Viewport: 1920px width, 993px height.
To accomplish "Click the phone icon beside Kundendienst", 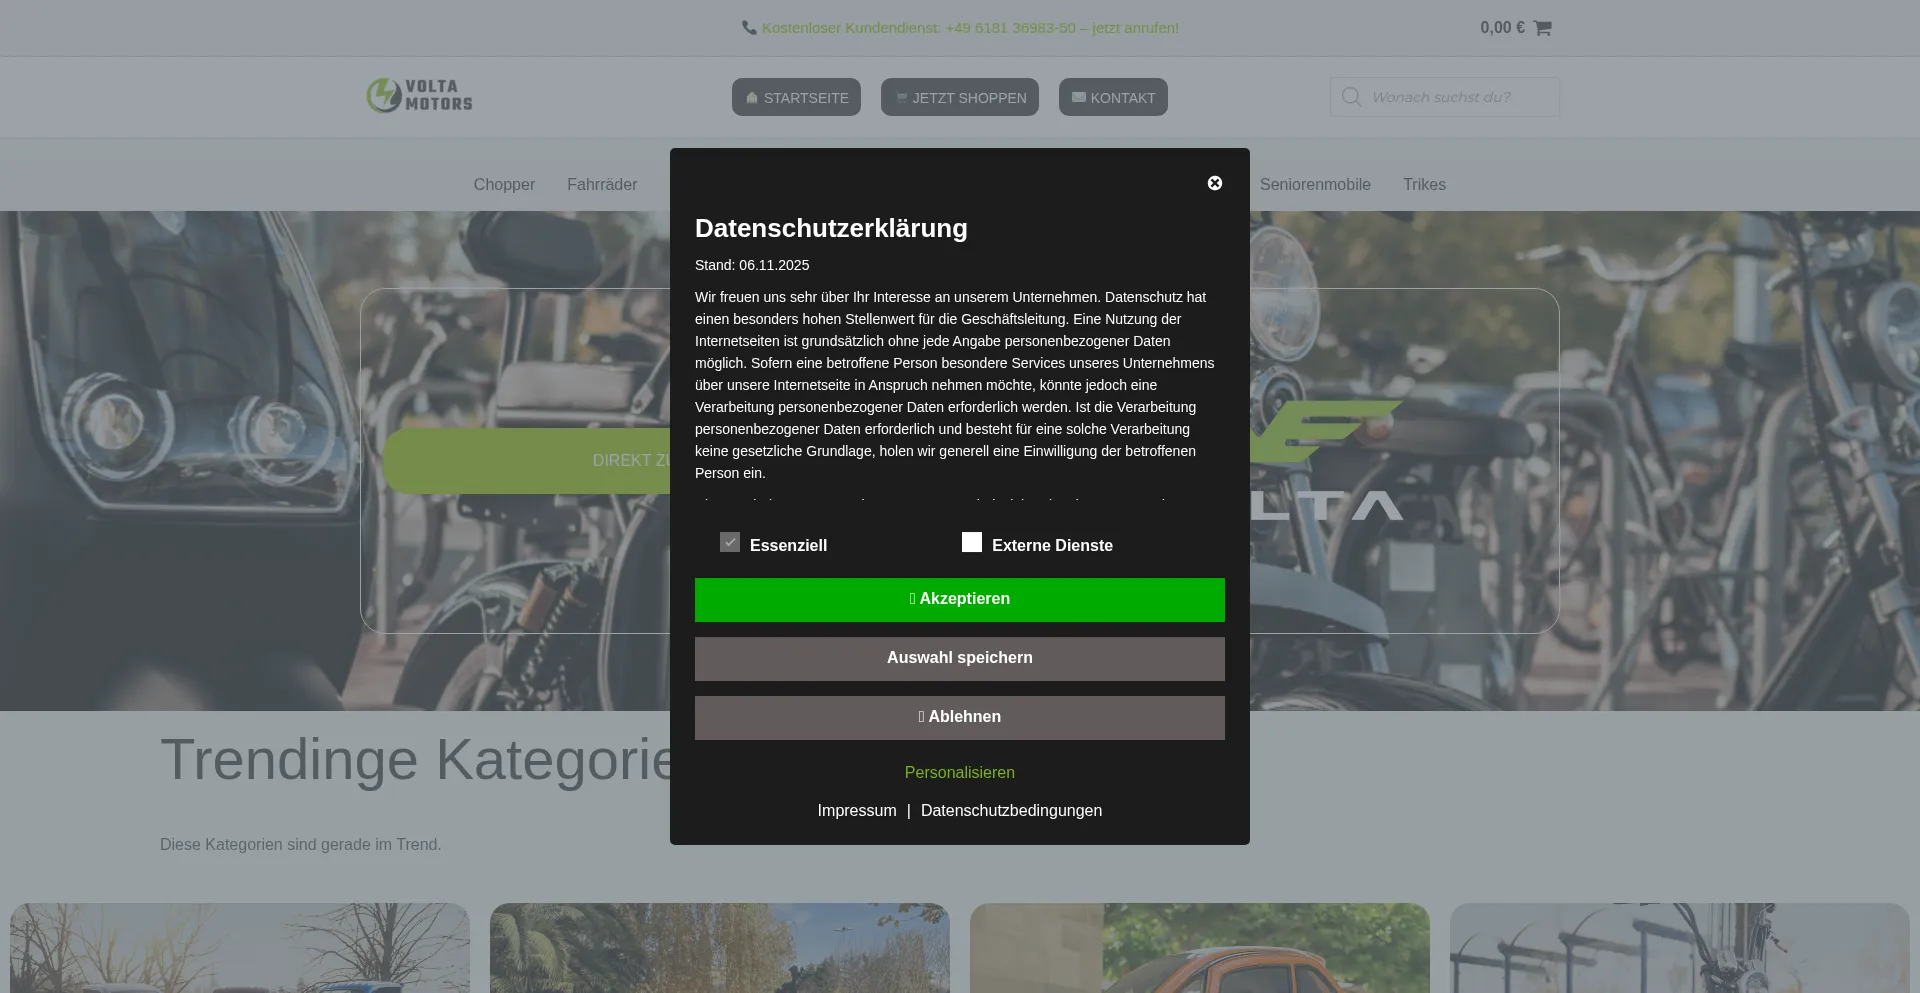I will pos(749,28).
